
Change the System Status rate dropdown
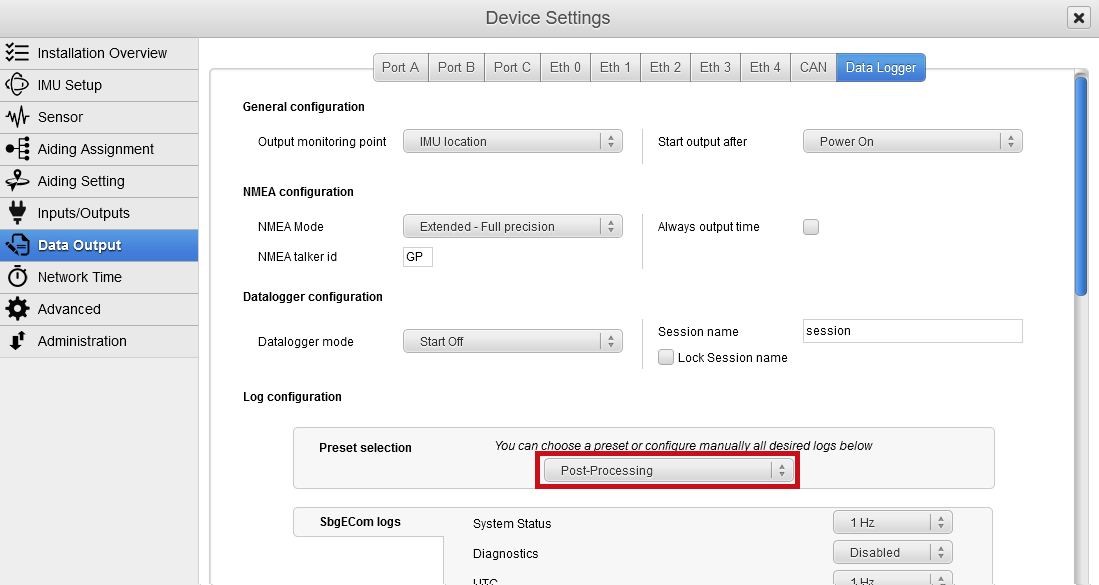pyautogui.click(x=892, y=522)
